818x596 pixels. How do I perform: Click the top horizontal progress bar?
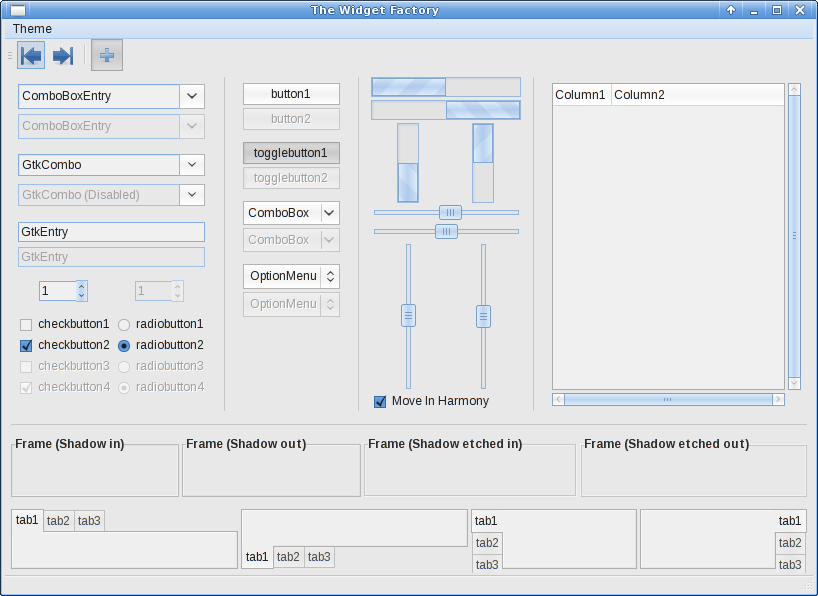(x=446, y=87)
